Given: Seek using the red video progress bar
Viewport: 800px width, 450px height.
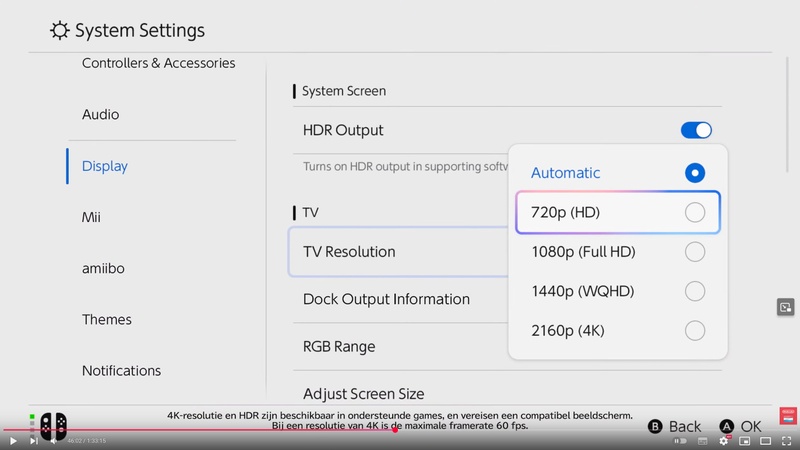Looking at the screenshot, I should pyautogui.click(x=199, y=430).
